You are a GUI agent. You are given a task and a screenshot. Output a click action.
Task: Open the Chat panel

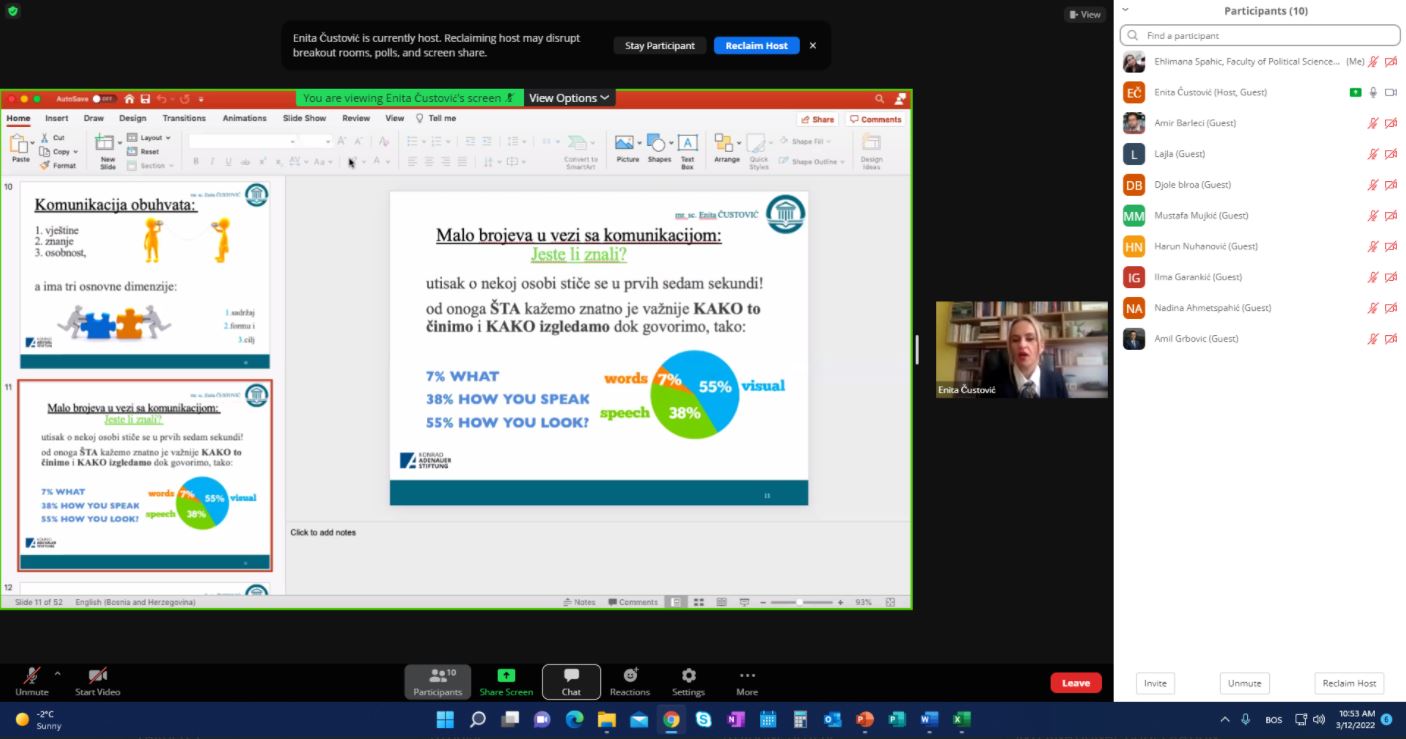571,681
